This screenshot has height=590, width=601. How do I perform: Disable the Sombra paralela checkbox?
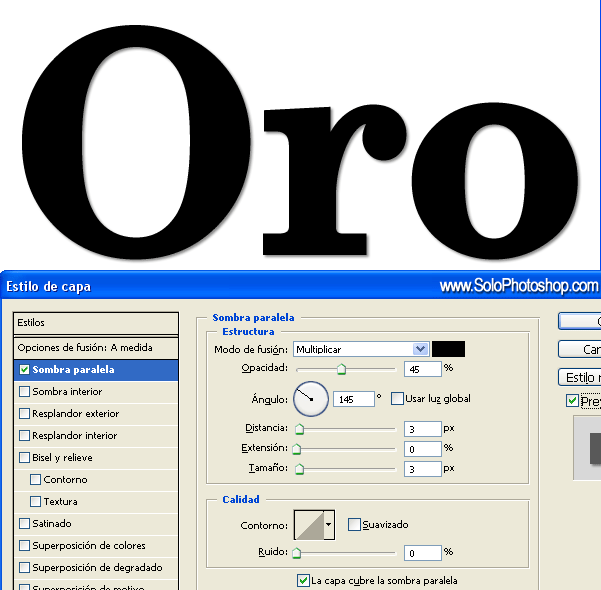(25, 370)
